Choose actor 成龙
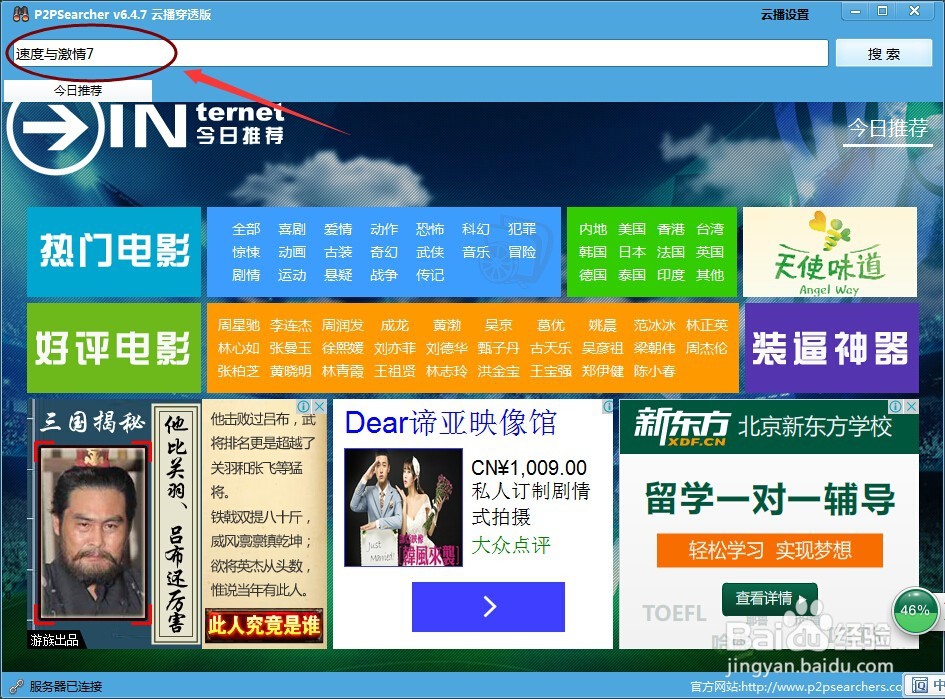The image size is (945, 699). [395, 325]
